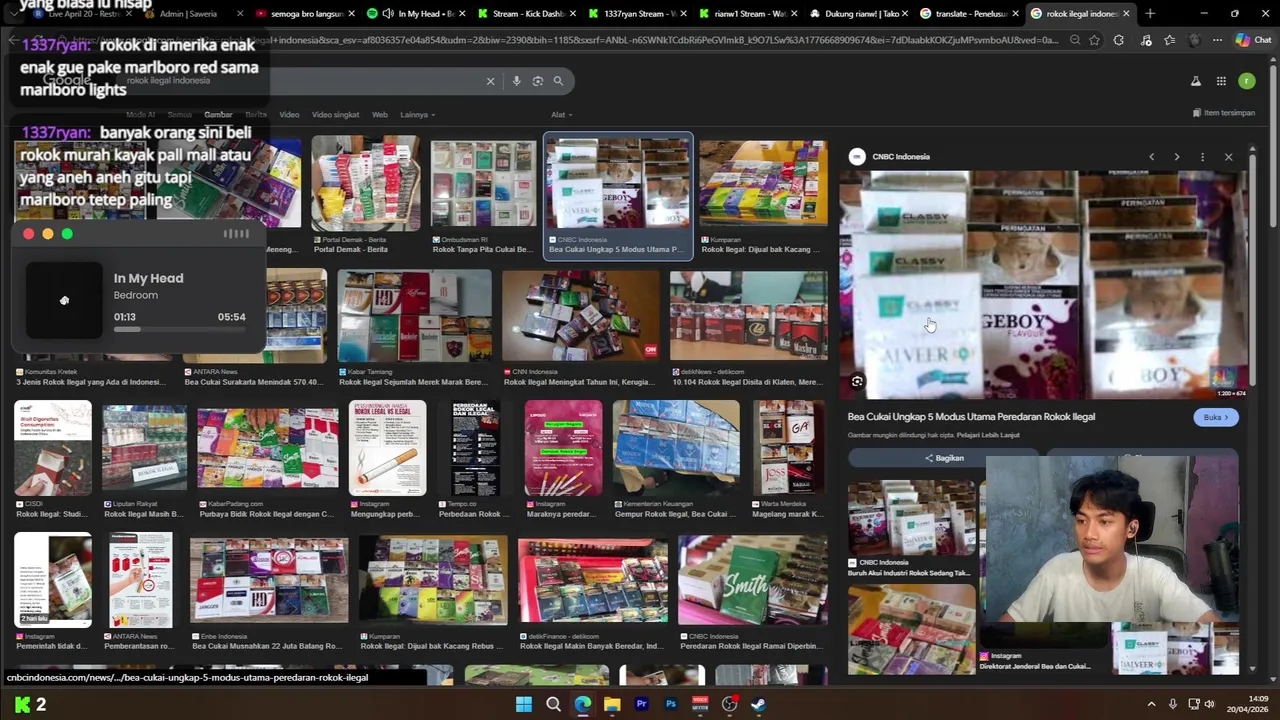The height and width of the screenshot is (720, 1280).
Task: Click the yellow minimize dot on music widget
Action: (47, 234)
